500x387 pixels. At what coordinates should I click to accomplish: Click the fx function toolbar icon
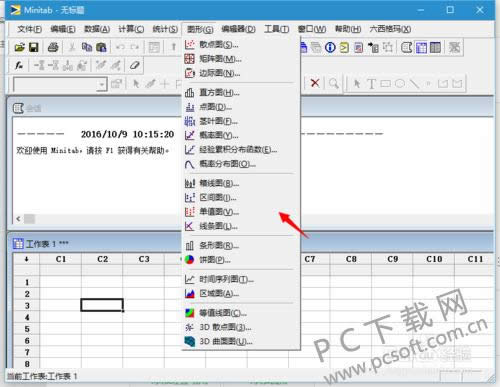point(19,65)
